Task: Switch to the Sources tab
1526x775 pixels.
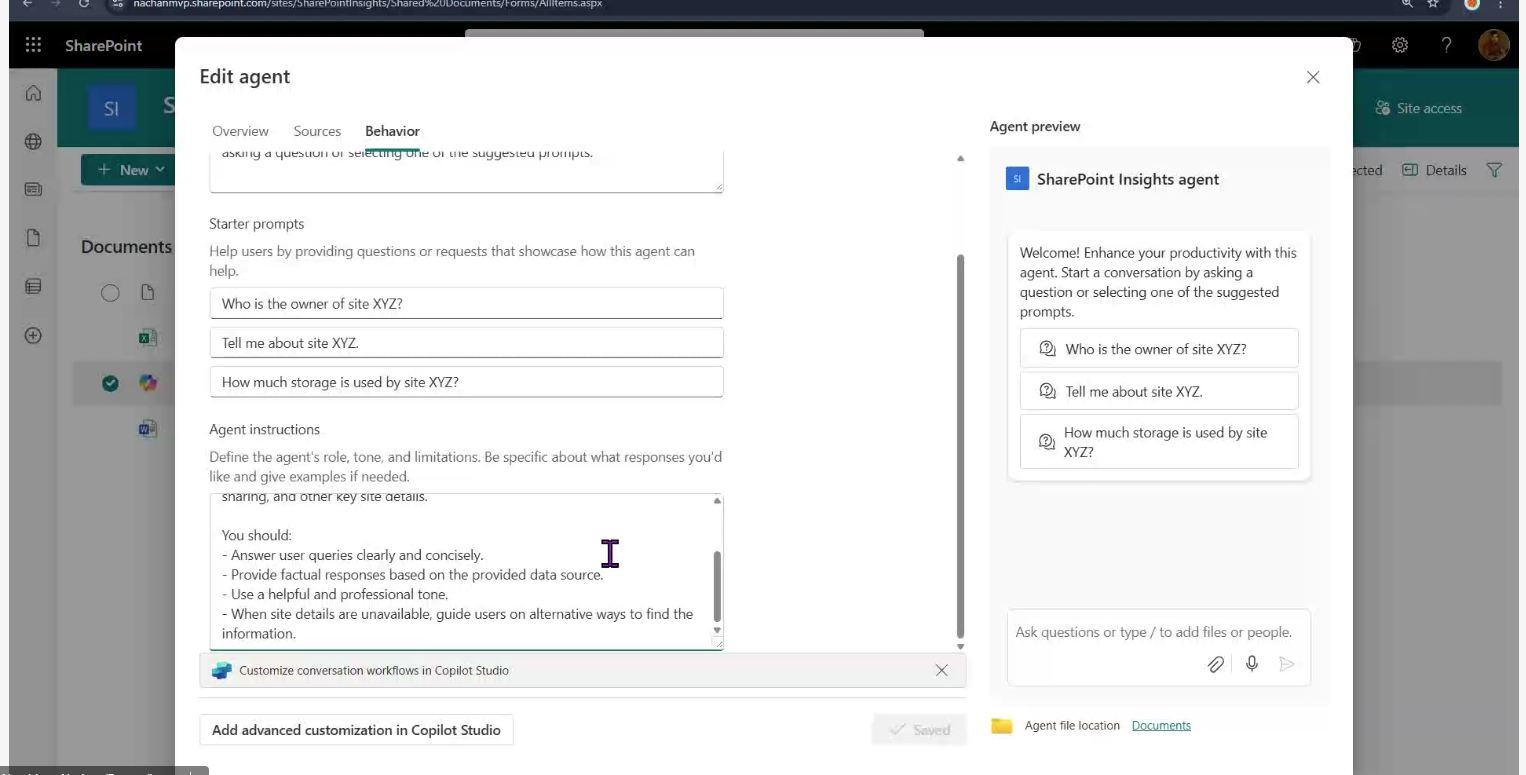Action: [x=317, y=131]
